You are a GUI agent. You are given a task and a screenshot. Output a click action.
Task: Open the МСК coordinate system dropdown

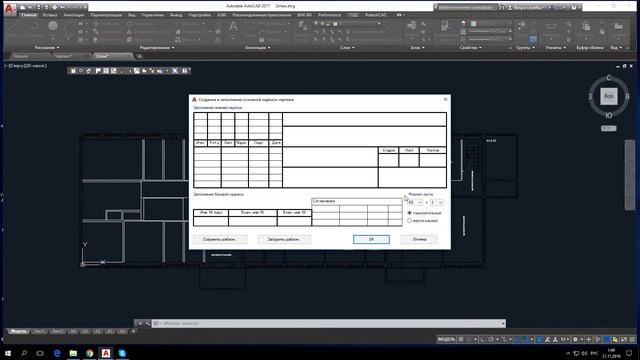609,128
